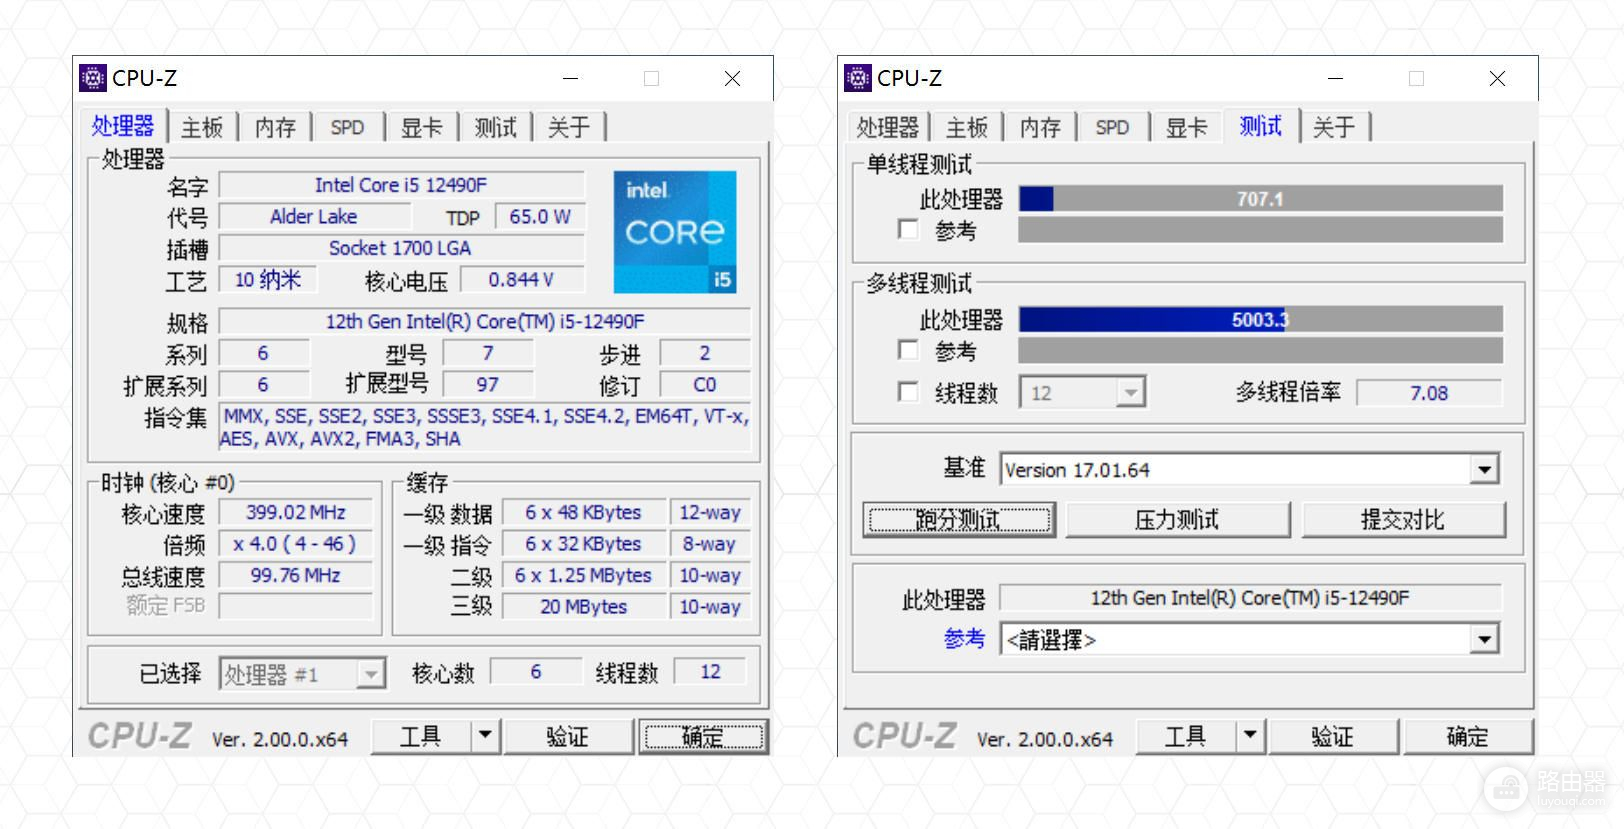Image resolution: width=1624 pixels, height=829 pixels.
Task: Click the active 测试 tab in right window
Action: click(1261, 126)
